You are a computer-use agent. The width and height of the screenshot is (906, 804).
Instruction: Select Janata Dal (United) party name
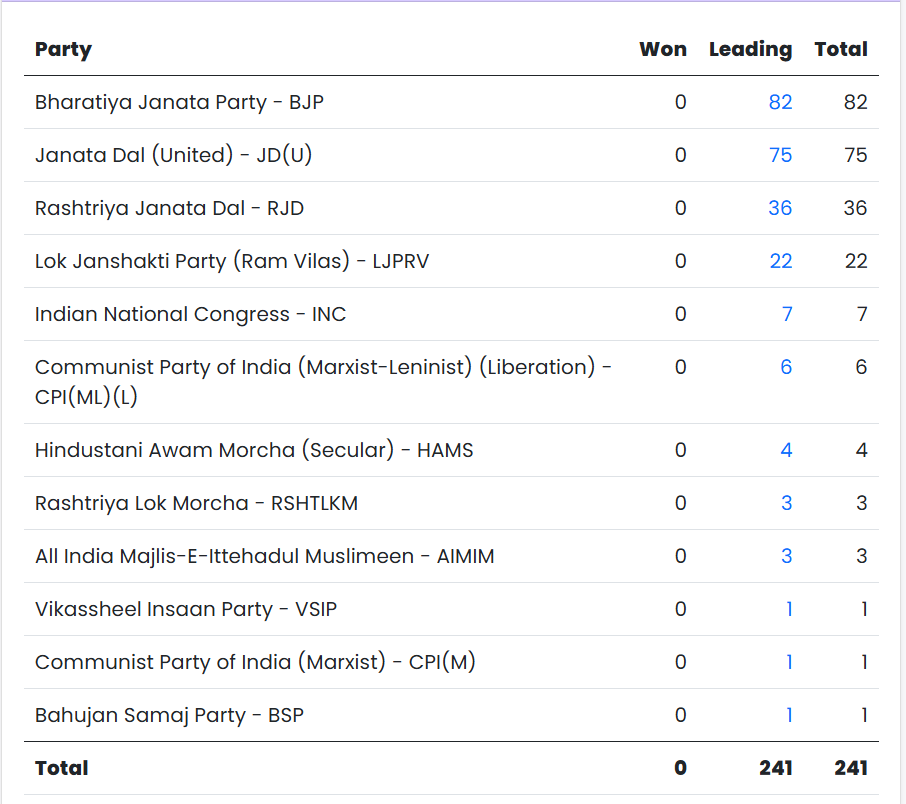click(x=174, y=155)
